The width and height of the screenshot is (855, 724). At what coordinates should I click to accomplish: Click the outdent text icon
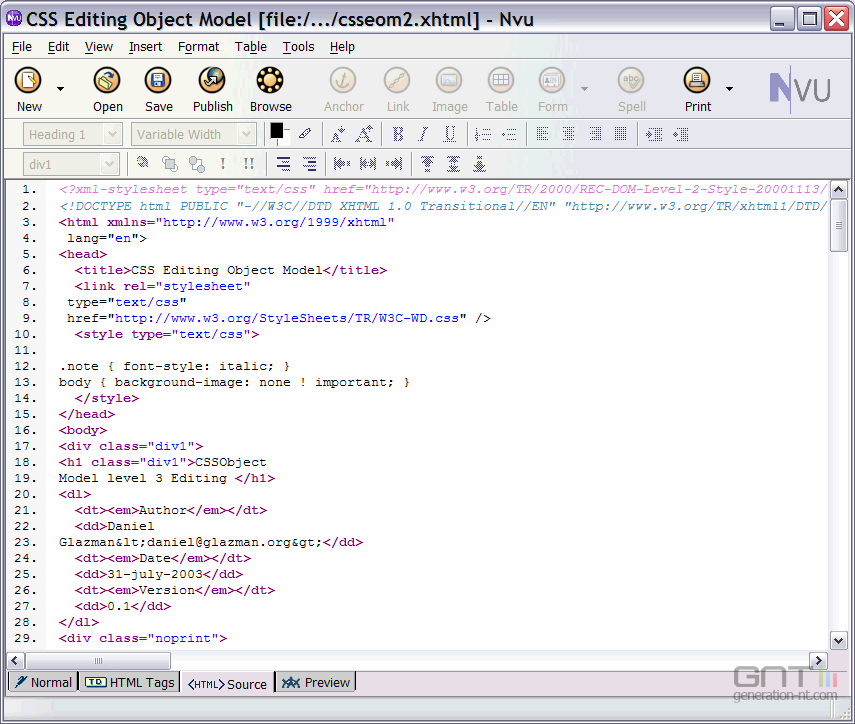pyautogui.click(x=681, y=134)
